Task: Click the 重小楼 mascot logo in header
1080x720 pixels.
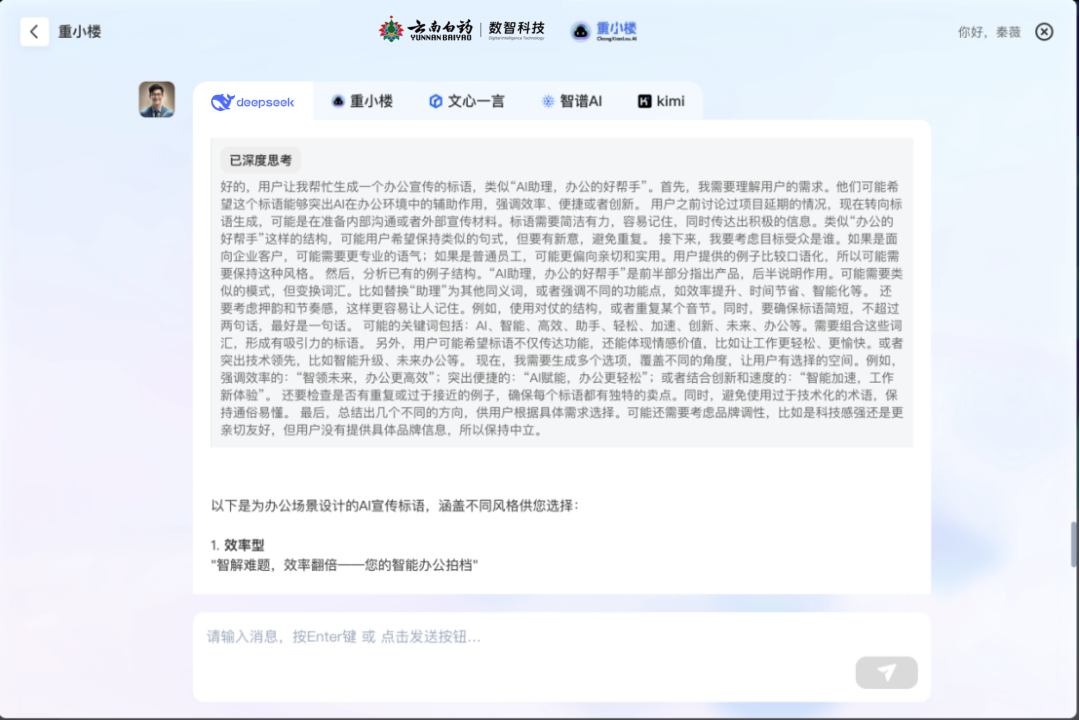Action: pos(603,31)
